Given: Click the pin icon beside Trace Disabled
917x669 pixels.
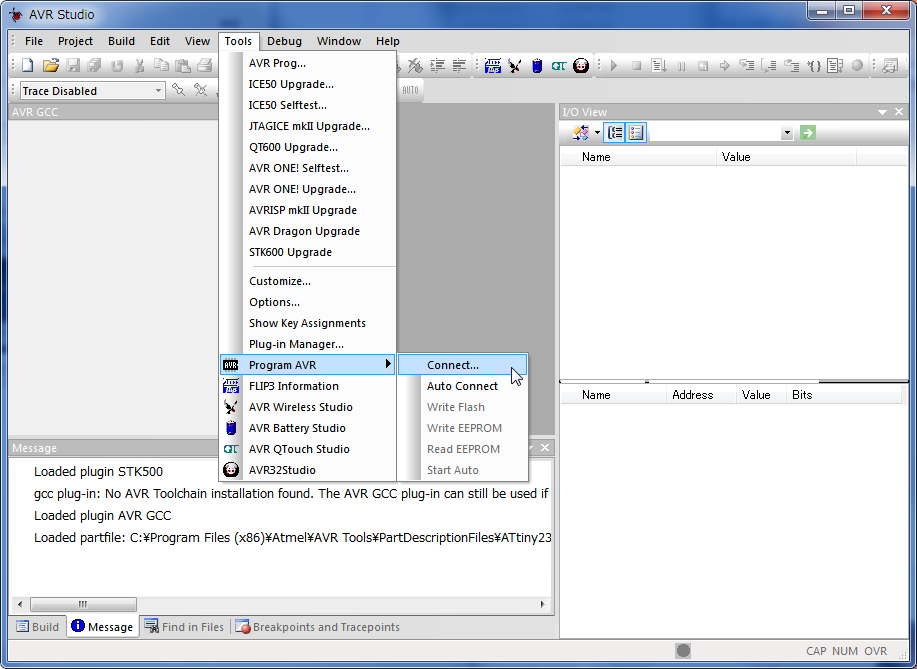Looking at the screenshot, I should pos(178,90).
